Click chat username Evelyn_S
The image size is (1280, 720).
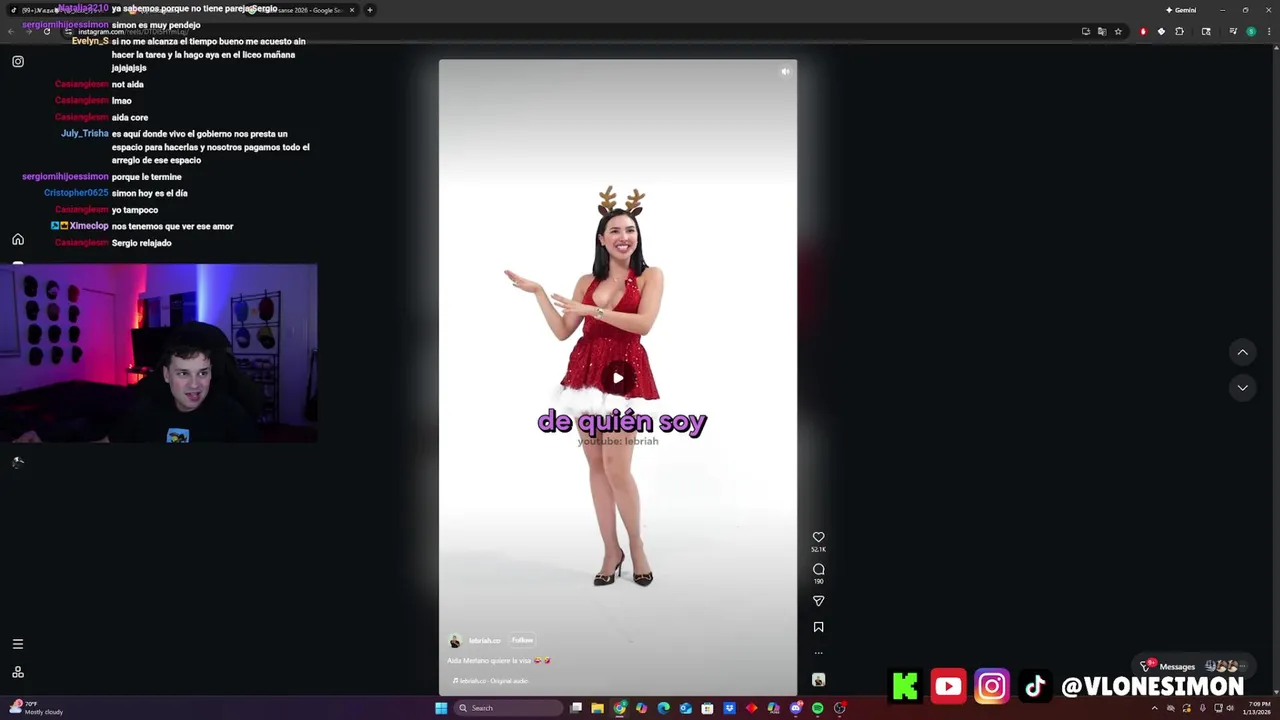(90, 41)
